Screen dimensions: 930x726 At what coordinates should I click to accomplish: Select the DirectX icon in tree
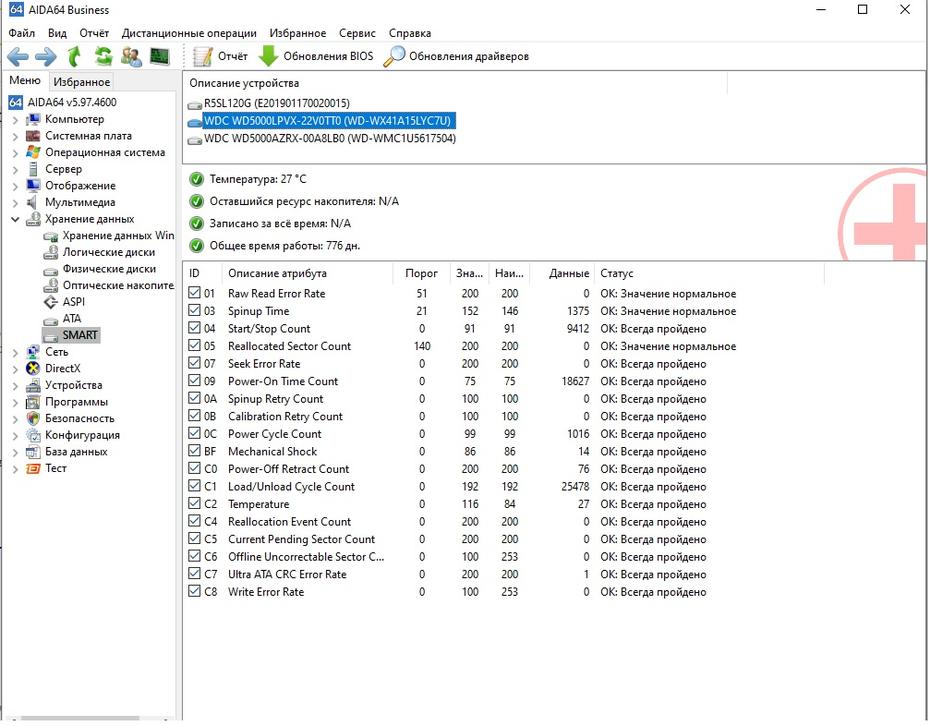coord(33,369)
